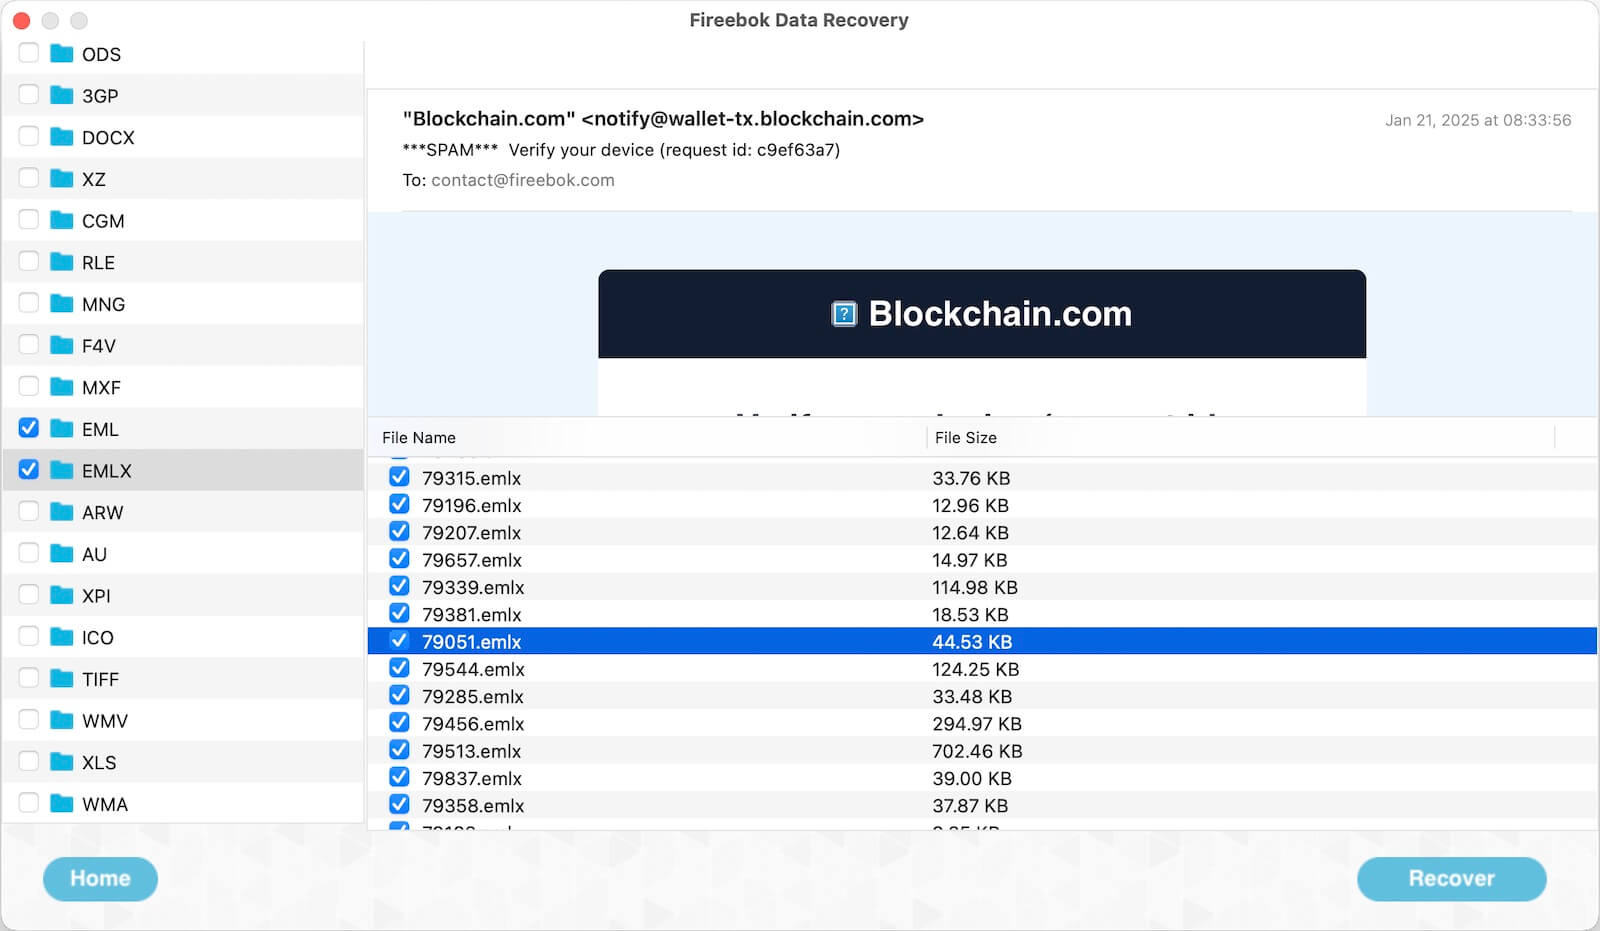Viewport: 1600px width, 931px height.
Task: Click the TIFF folder icon
Action: click(62, 678)
